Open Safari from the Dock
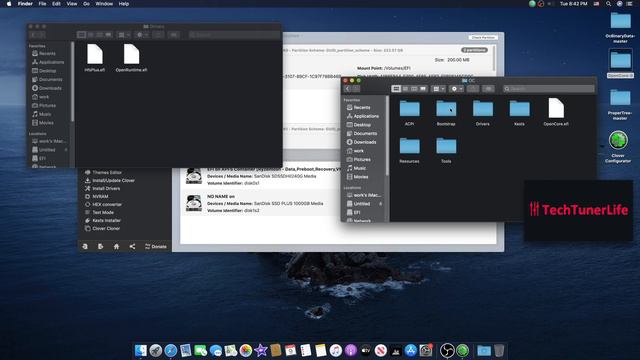This screenshot has width=640, height=360. coord(171,351)
